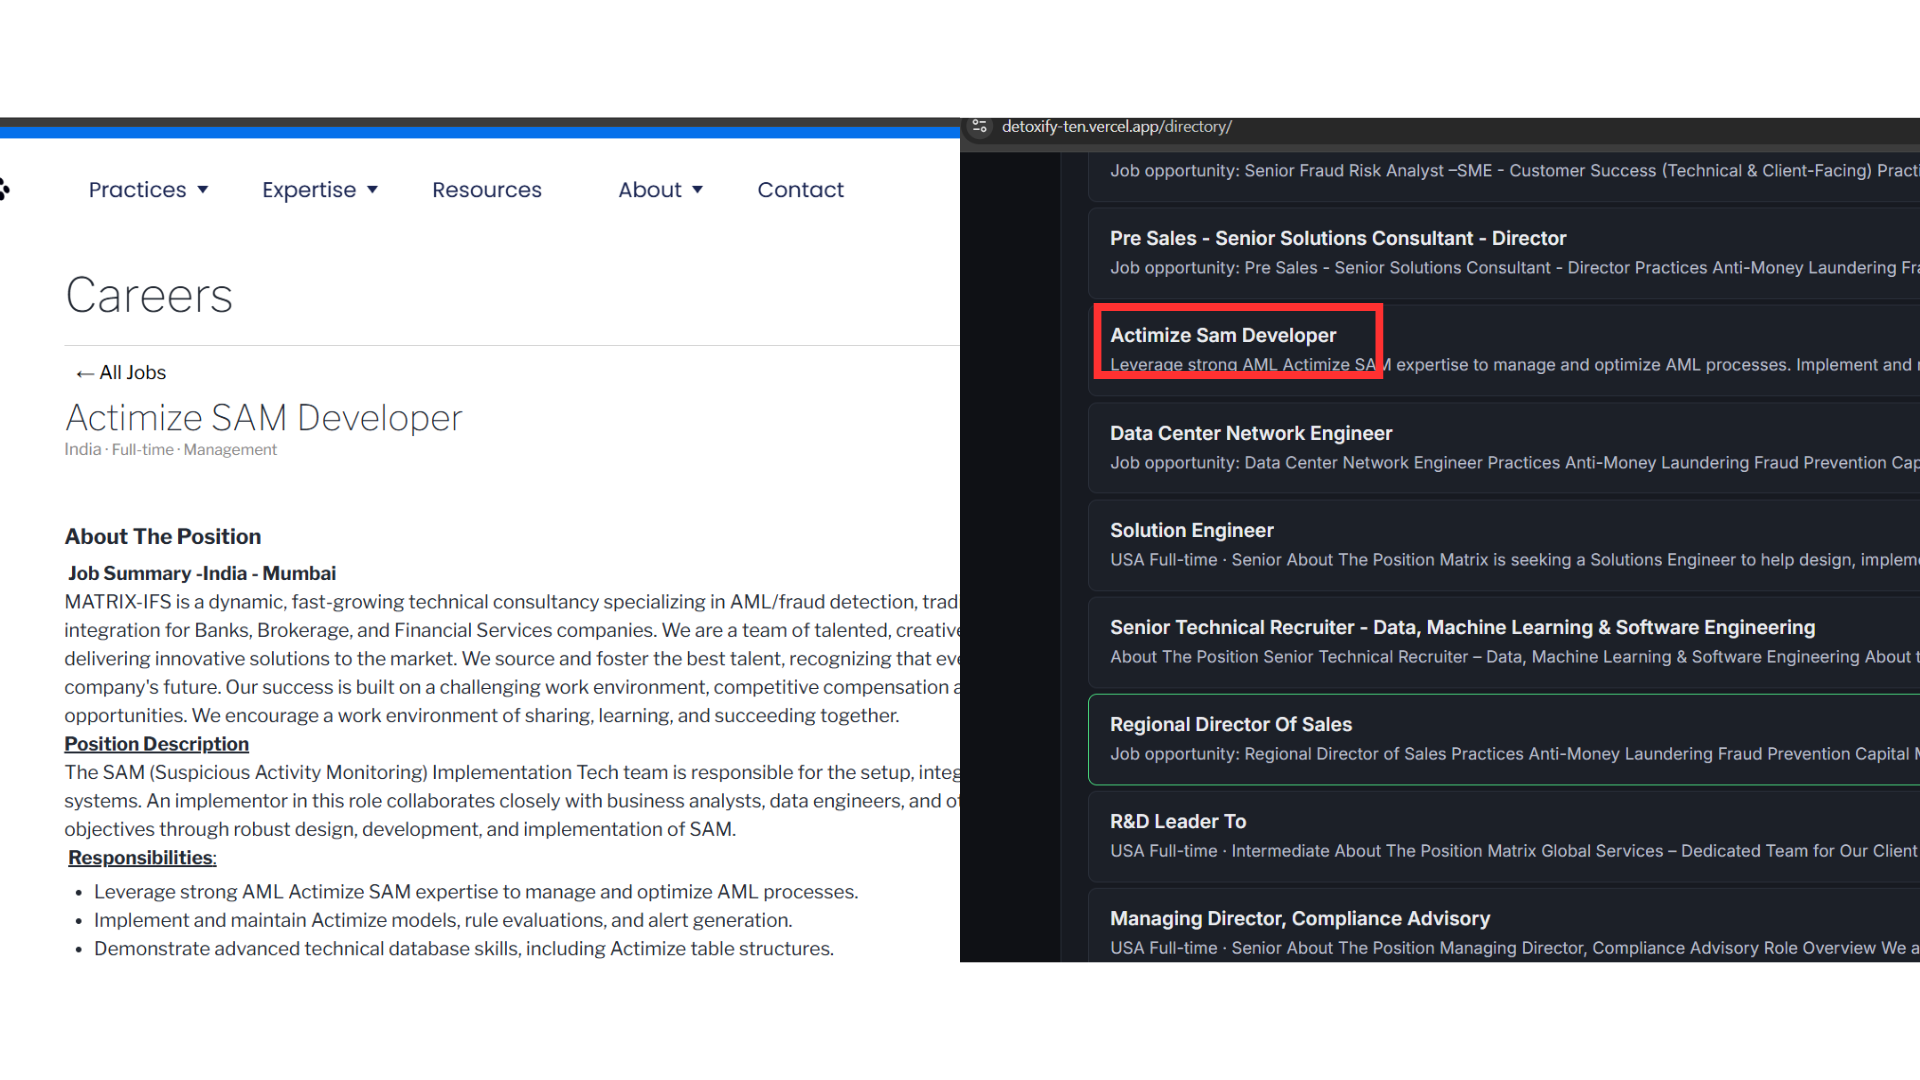Viewport: 1920px width, 1080px height.
Task: Click the R&D Leader To description line
Action: tap(1514, 851)
